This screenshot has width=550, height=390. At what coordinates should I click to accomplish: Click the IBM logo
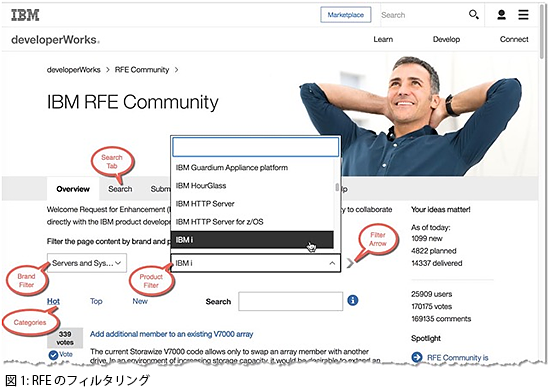click(25, 15)
